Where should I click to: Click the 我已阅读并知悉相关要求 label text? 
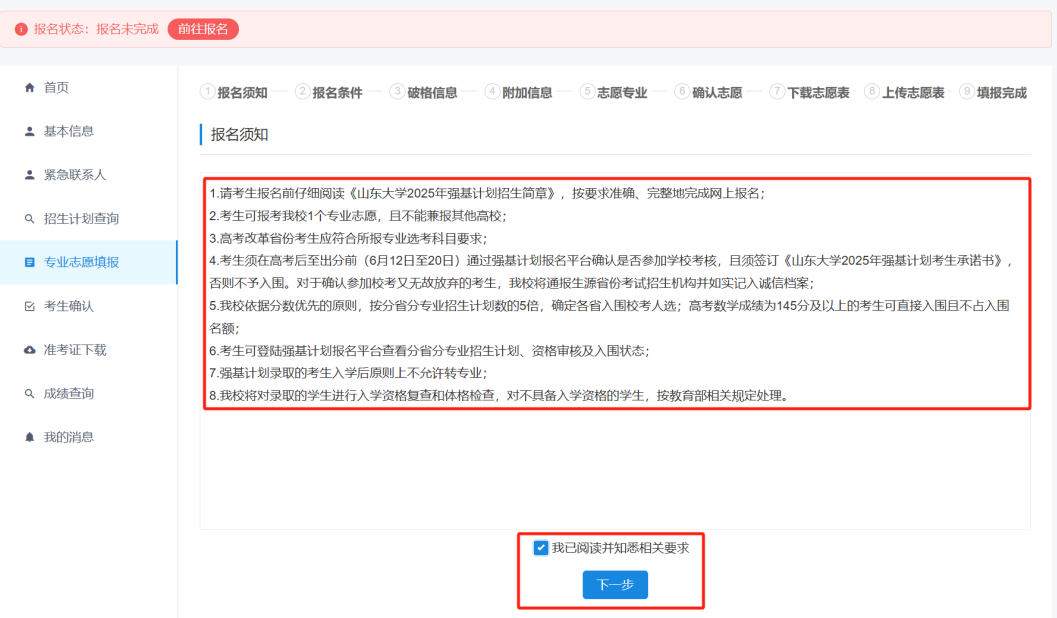coord(620,548)
